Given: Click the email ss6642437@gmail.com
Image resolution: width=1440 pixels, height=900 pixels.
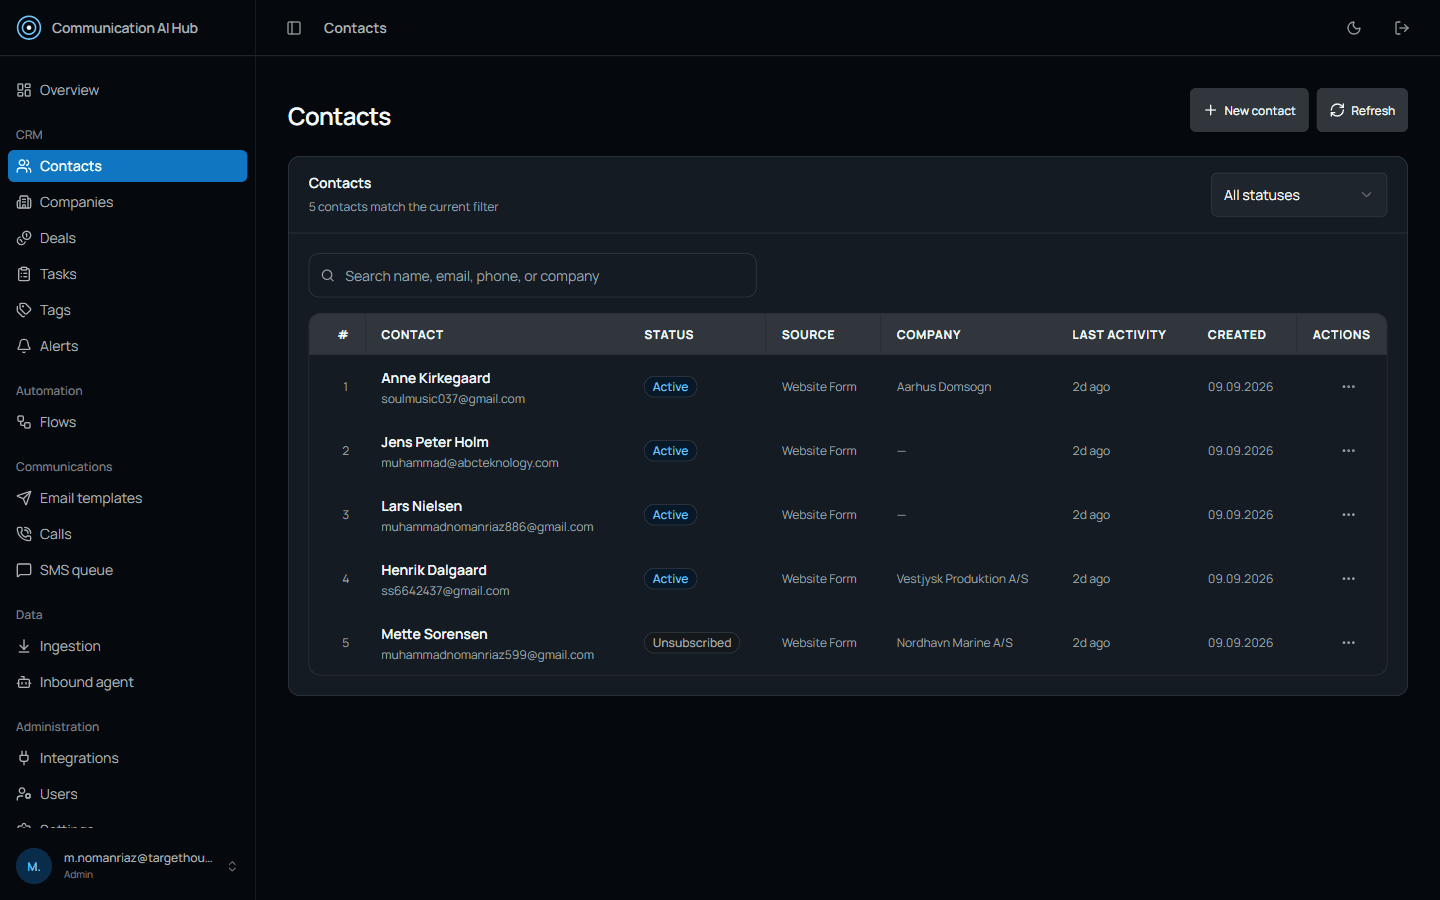Looking at the screenshot, I should pos(445,591).
